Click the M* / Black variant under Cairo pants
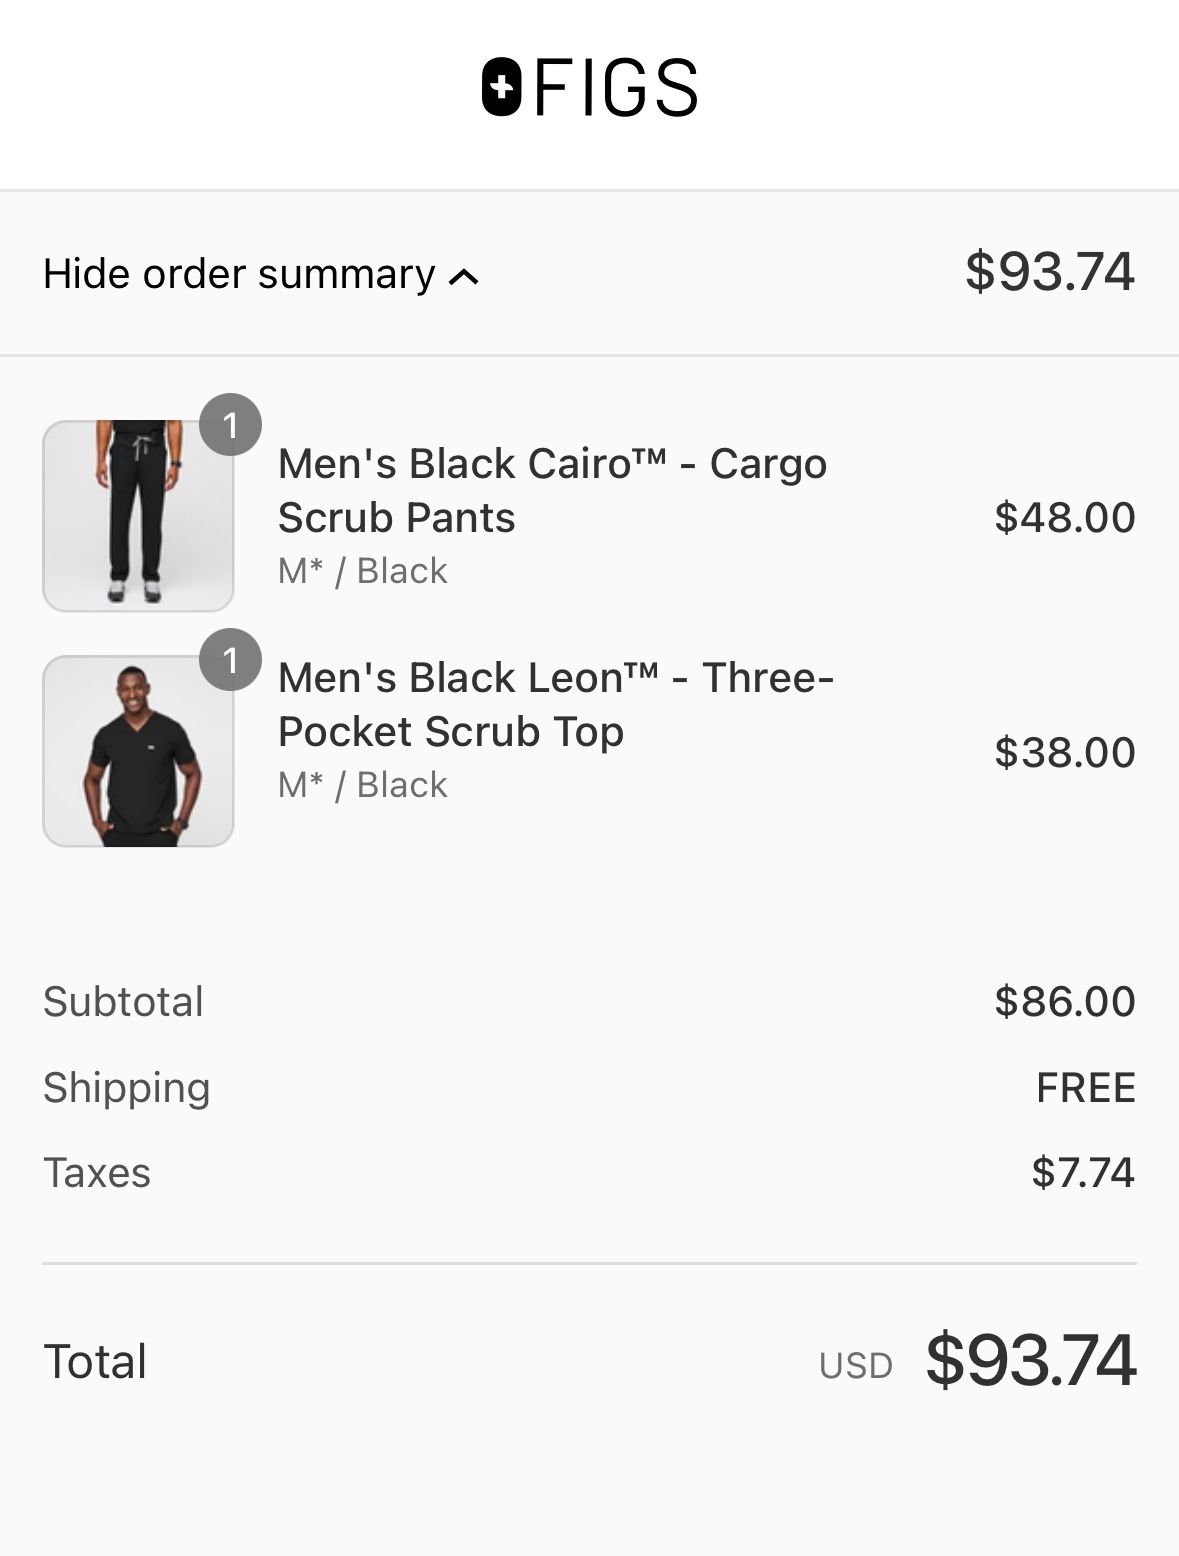Screen dimensions: 1179x1556 [362, 571]
